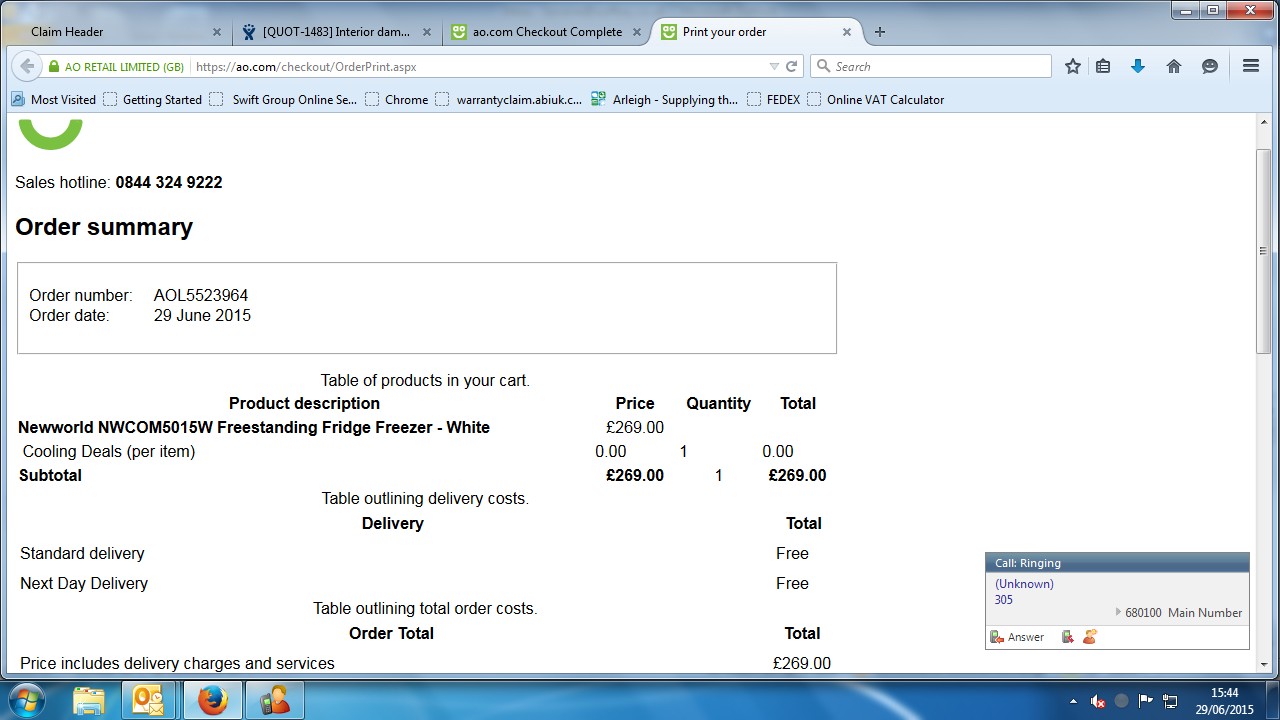Click the Newworld NWCOM5015W product description
This screenshot has width=1280, height=720.
coord(254,428)
